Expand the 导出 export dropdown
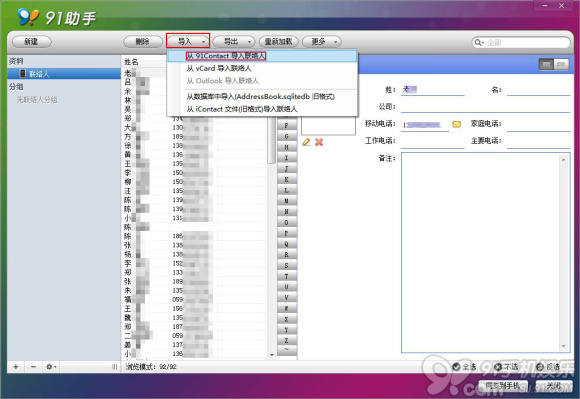The width and height of the screenshot is (580, 399). coord(250,42)
